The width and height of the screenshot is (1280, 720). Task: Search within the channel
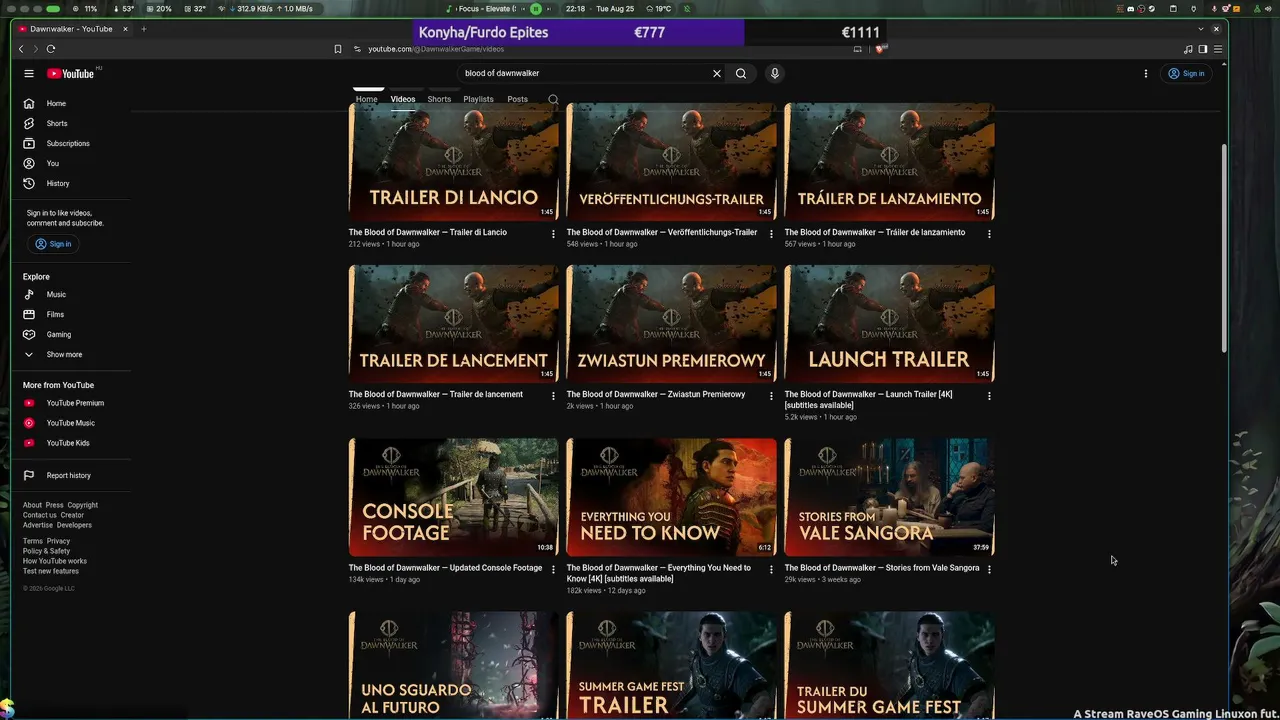[553, 99]
